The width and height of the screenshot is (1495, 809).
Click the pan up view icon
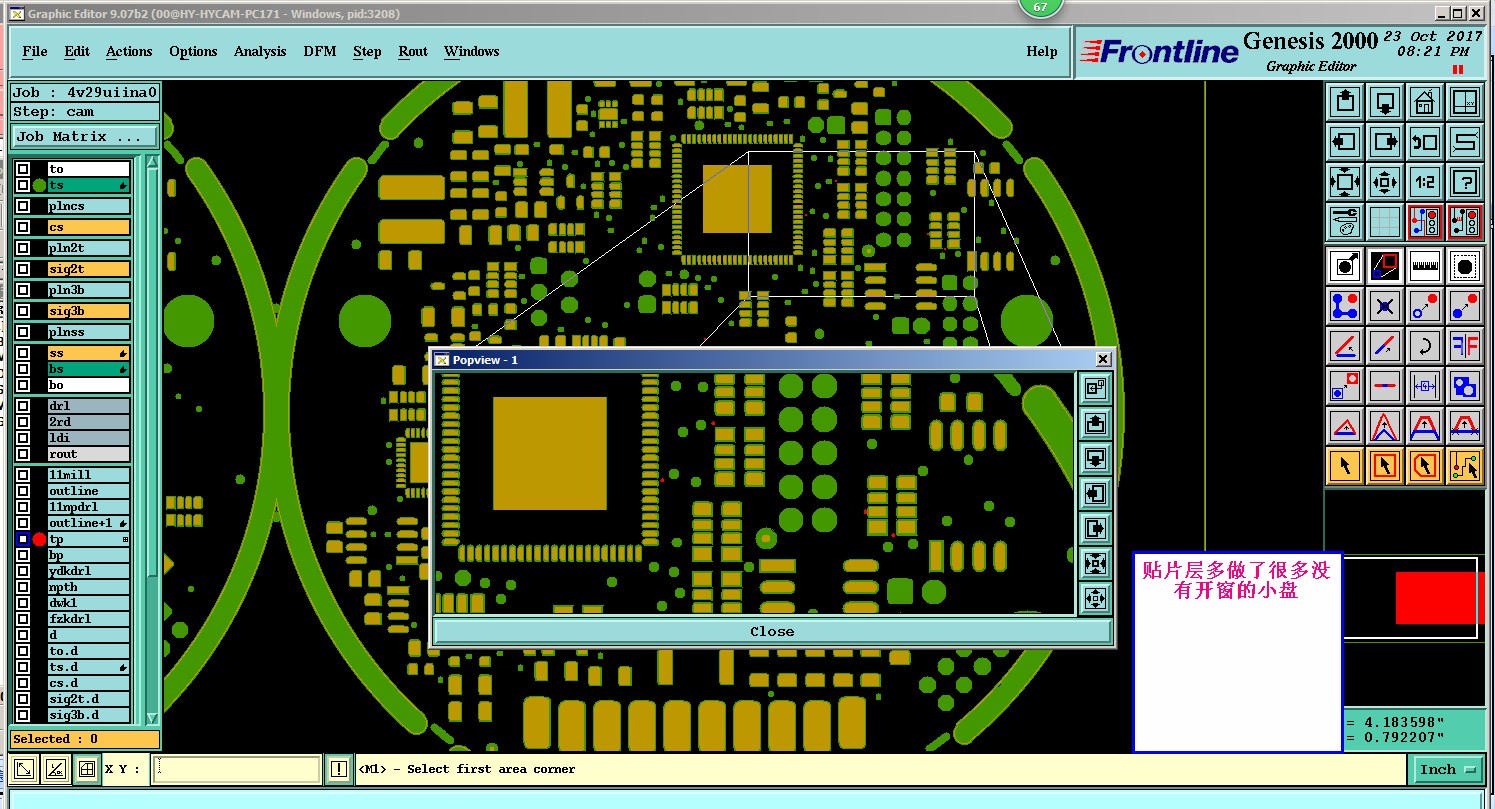pos(1345,101)
